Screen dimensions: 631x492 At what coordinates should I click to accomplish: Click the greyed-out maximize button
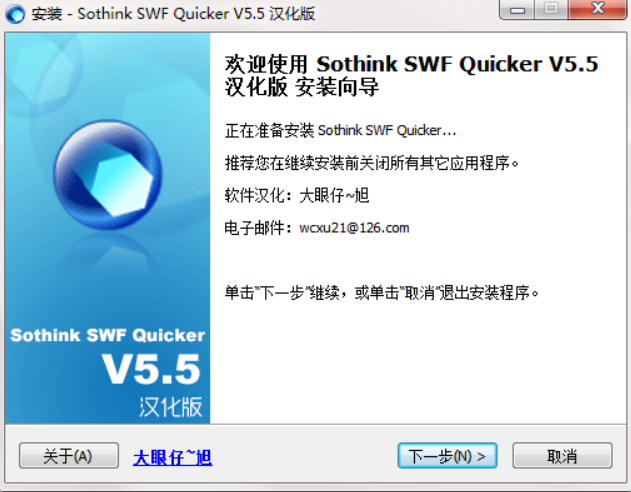(x=551, y=9)
